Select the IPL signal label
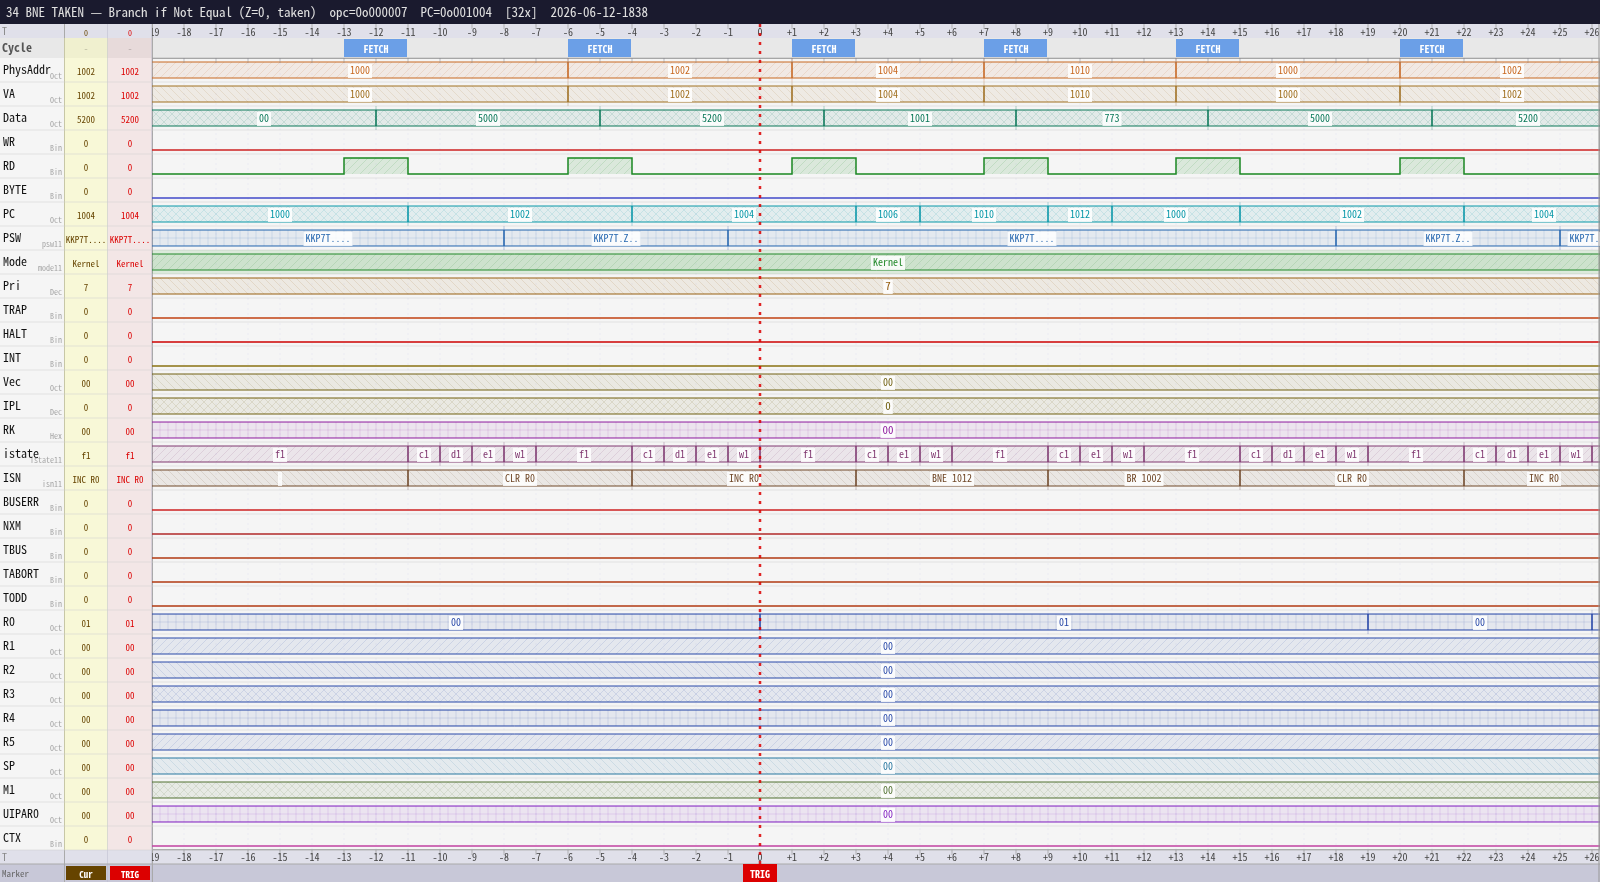Screen dimensions: 1600x882 (12, 406)
